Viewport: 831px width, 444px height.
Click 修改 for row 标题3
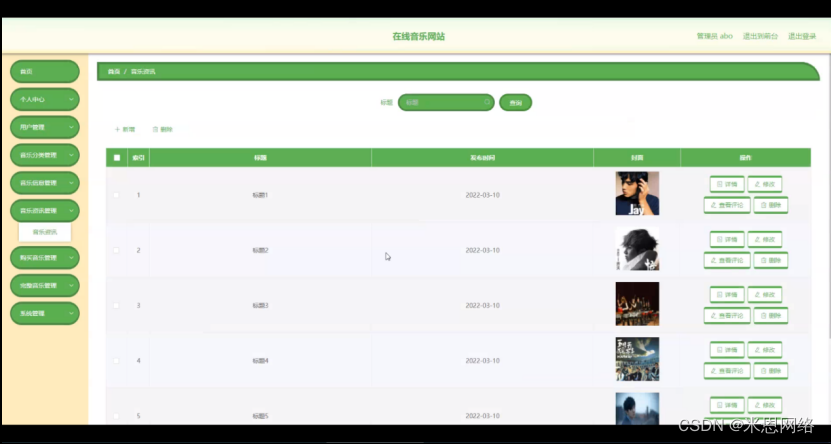pyautogui.click(x=765, y=295)
